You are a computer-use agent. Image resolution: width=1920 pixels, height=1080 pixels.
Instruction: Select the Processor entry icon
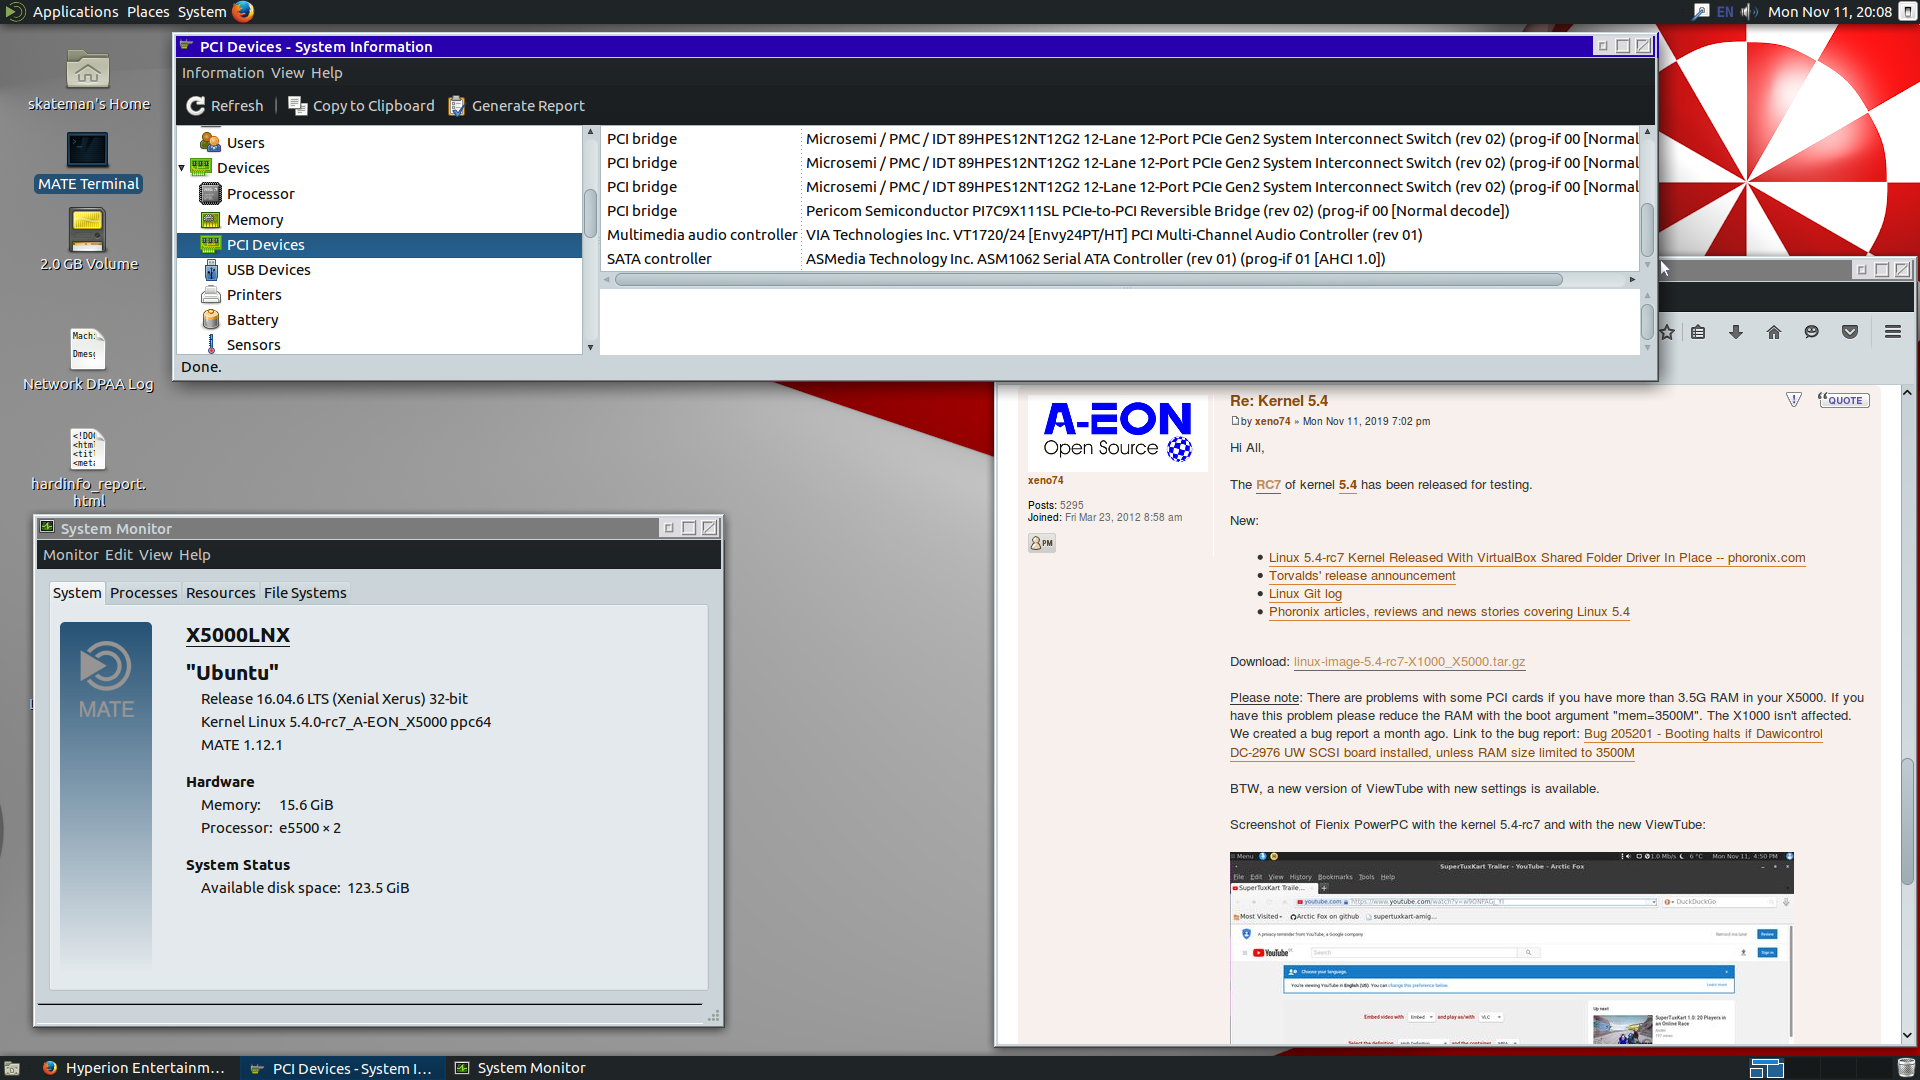click(210, 194)
